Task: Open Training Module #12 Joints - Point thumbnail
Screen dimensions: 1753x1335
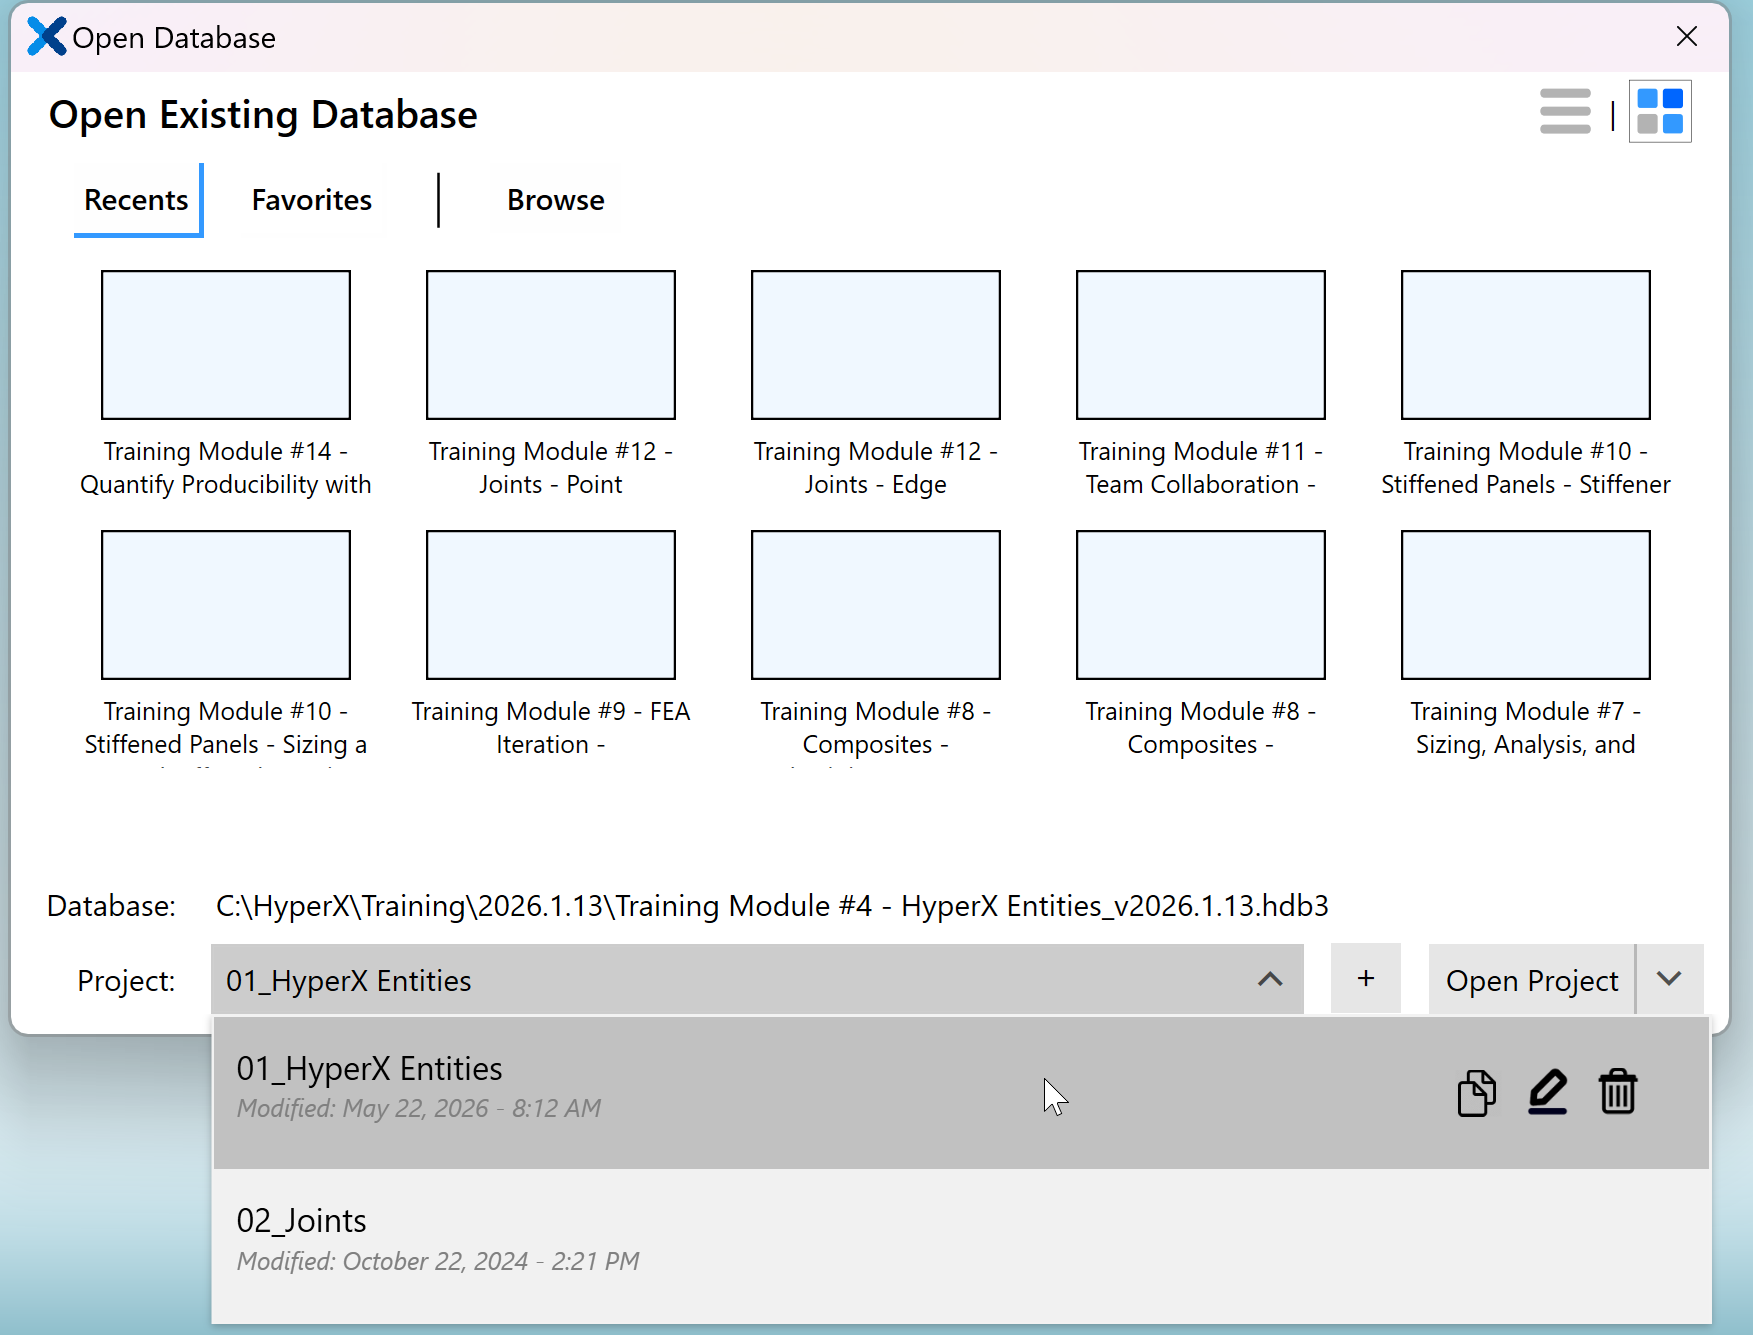Action: [551, 345]
